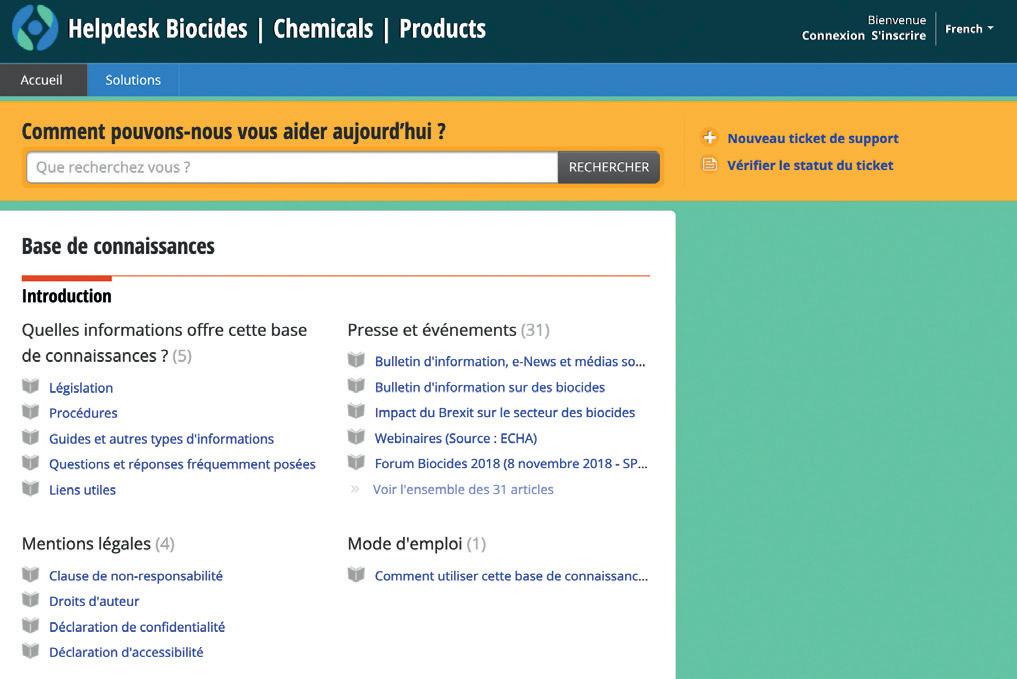The width and height of the screenshot is (1017, 679).
Task: Open the French language dropdown
Action: point(969,29)
